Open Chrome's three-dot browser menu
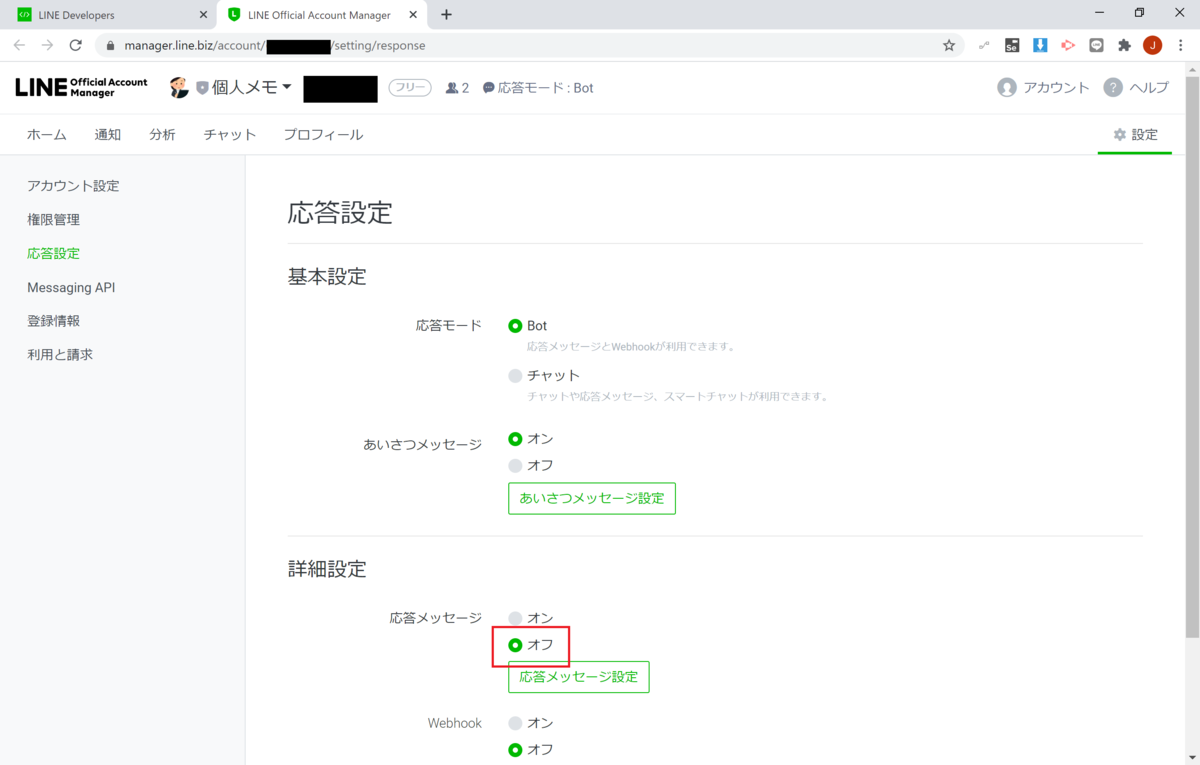 [x=1180, y=45]
